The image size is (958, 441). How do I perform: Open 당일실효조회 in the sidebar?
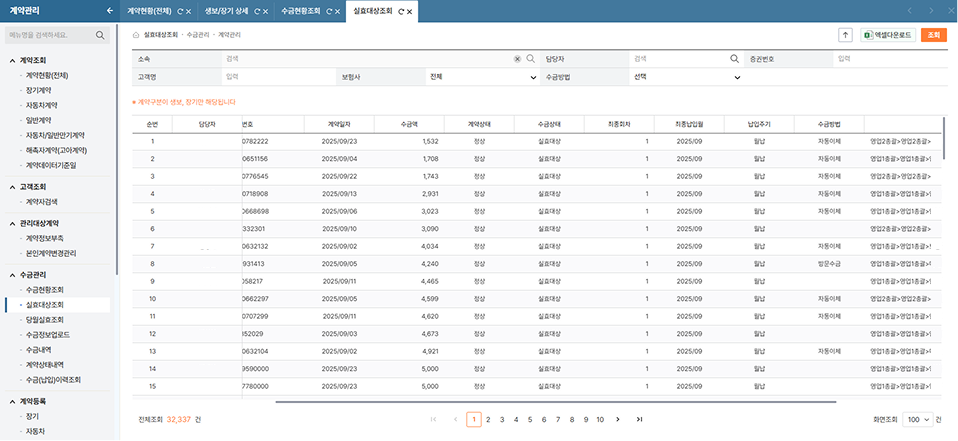tap(46, 320)
